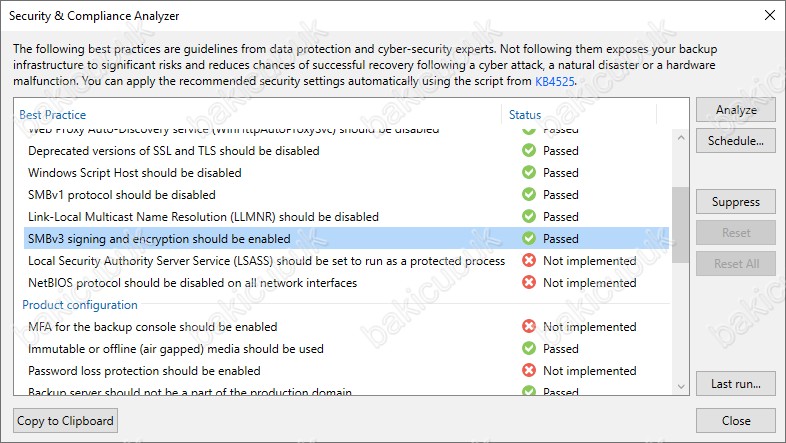The image size is (786, 443).
Task: Click green Passed icon for deprecated SSL/TLS row
Action: click(x=529, y=150)
